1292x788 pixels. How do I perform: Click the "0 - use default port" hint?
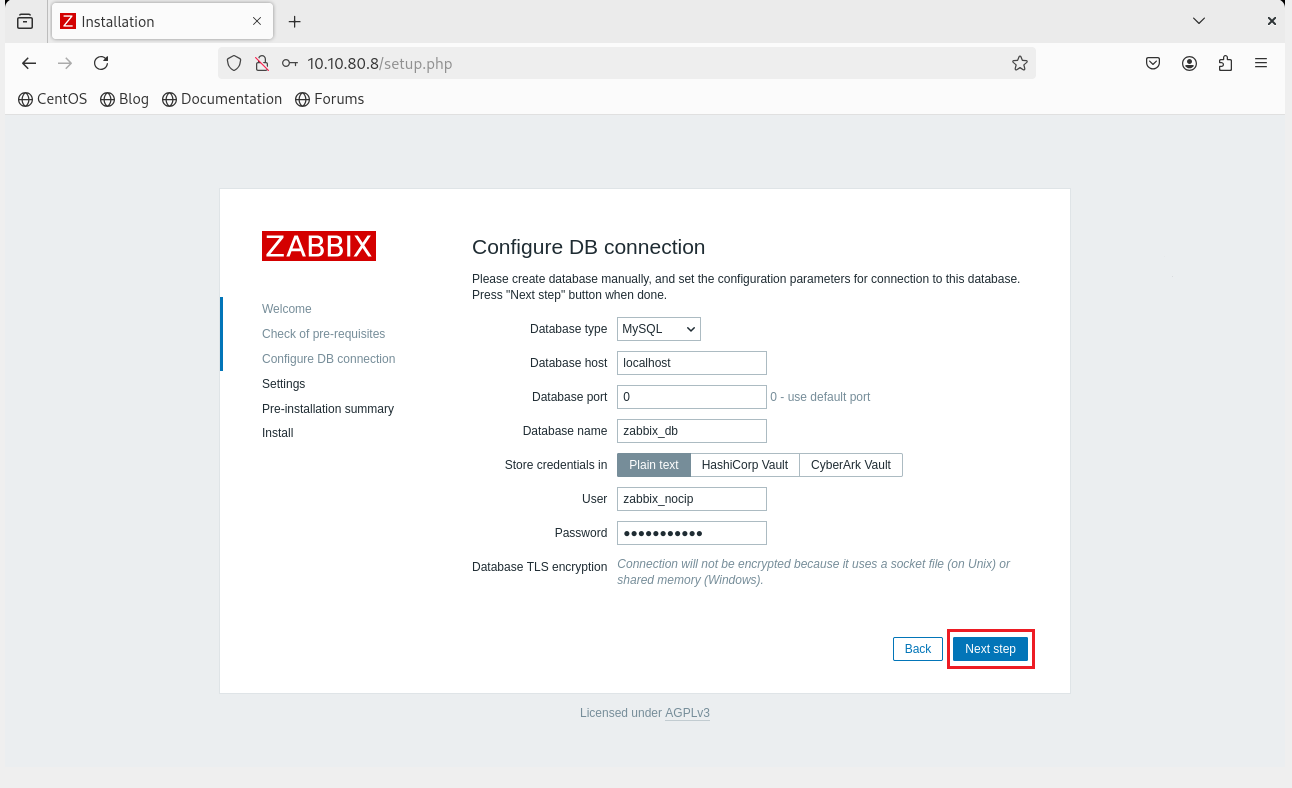820,397
